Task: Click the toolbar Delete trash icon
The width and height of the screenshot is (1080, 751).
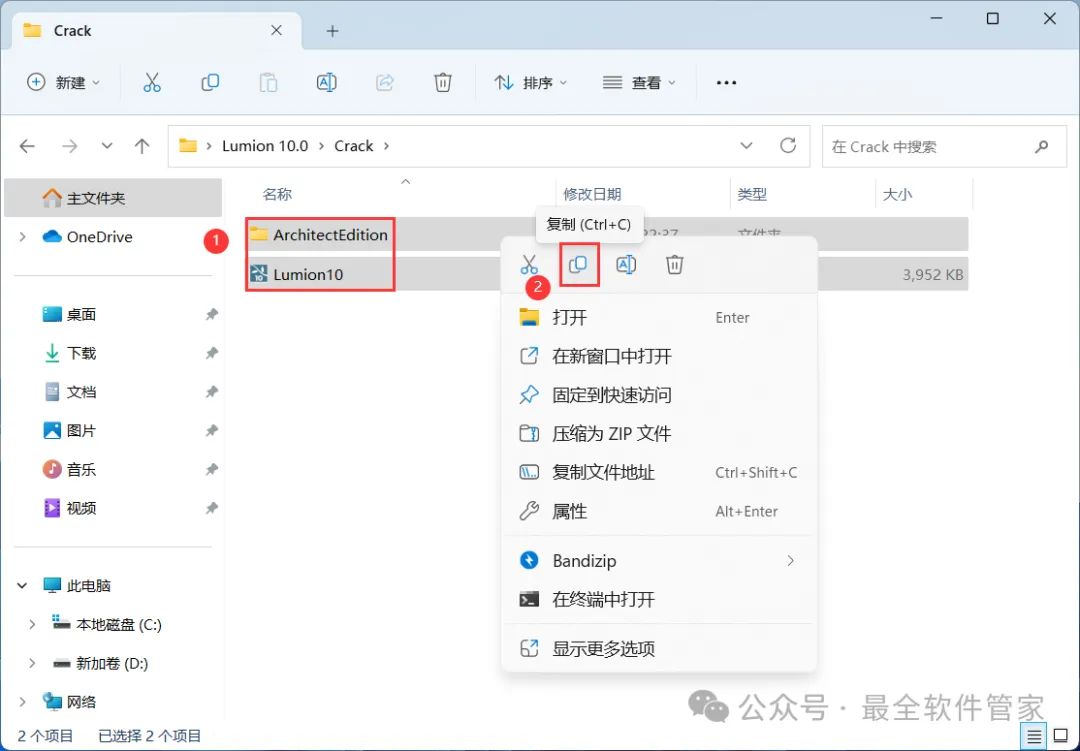Action: click(x=443, y=83)
